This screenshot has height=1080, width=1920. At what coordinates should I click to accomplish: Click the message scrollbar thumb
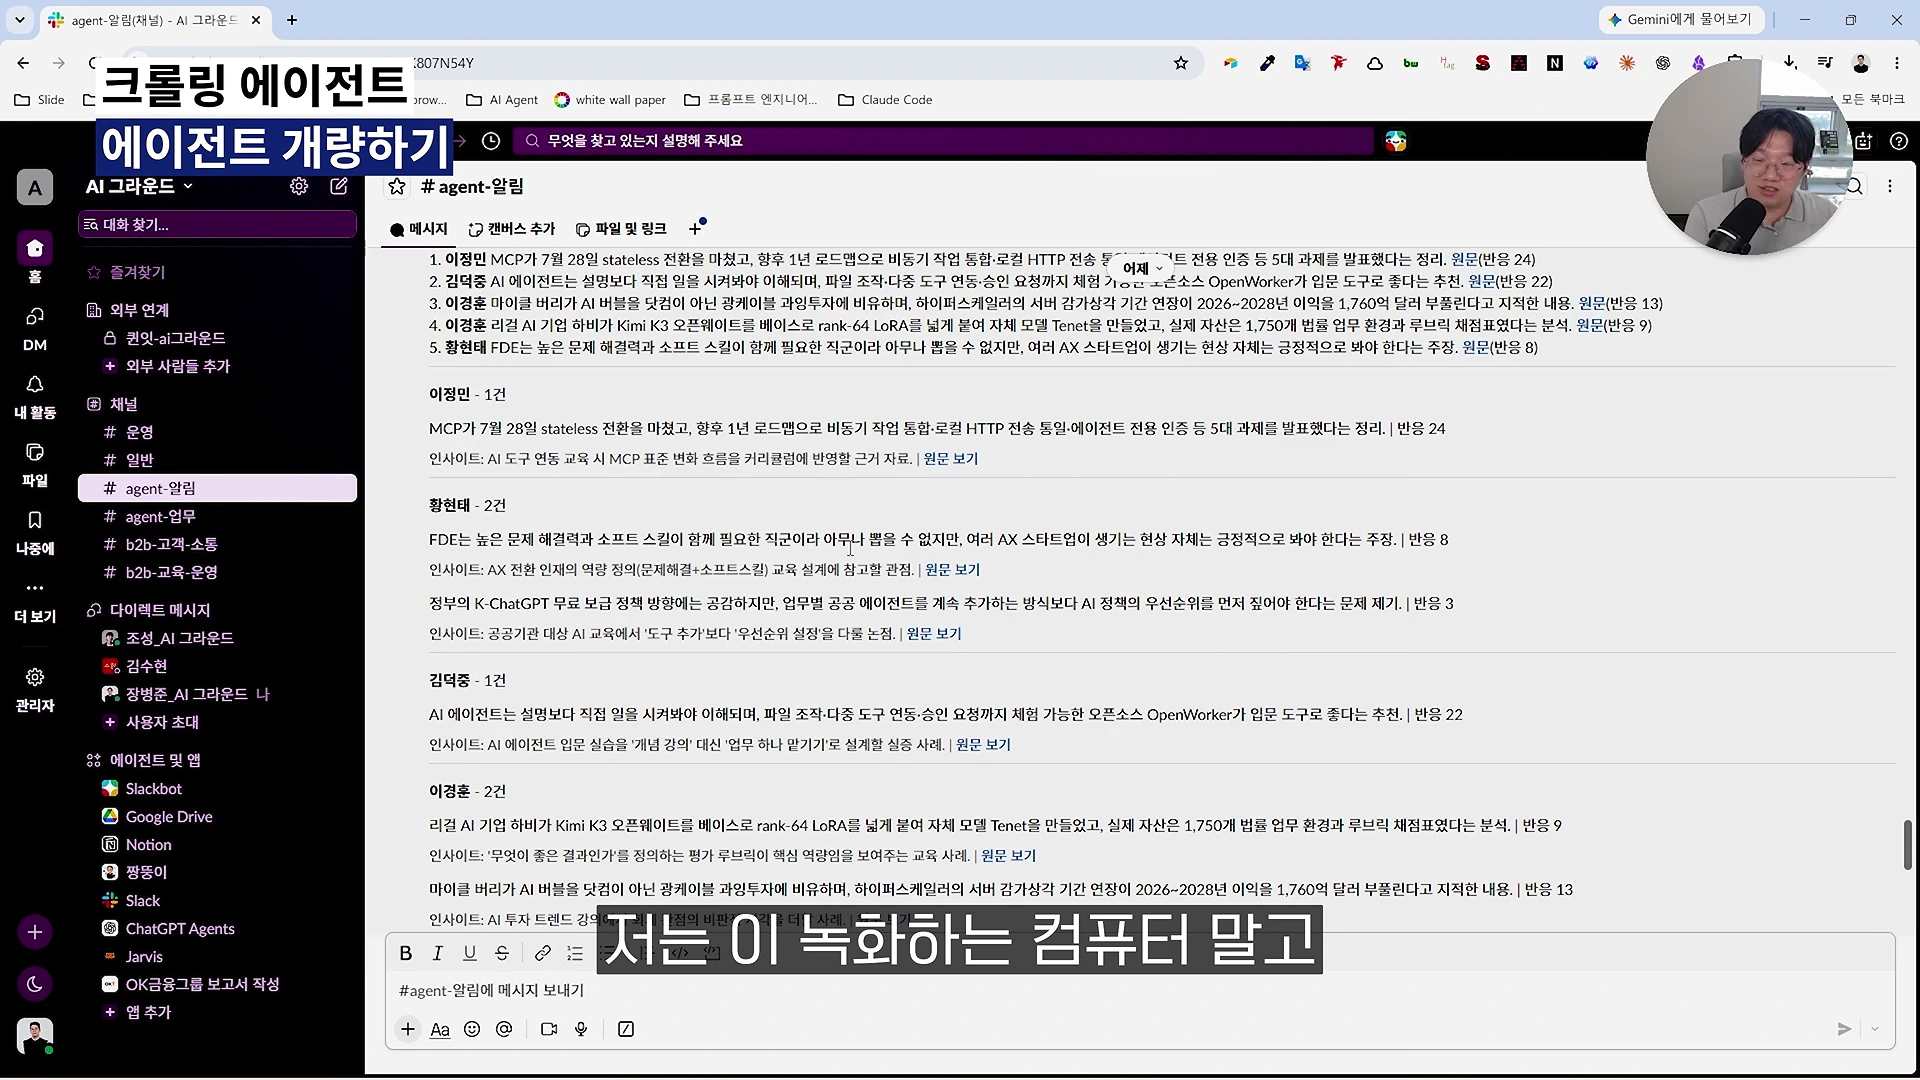tap(1907, 845)
